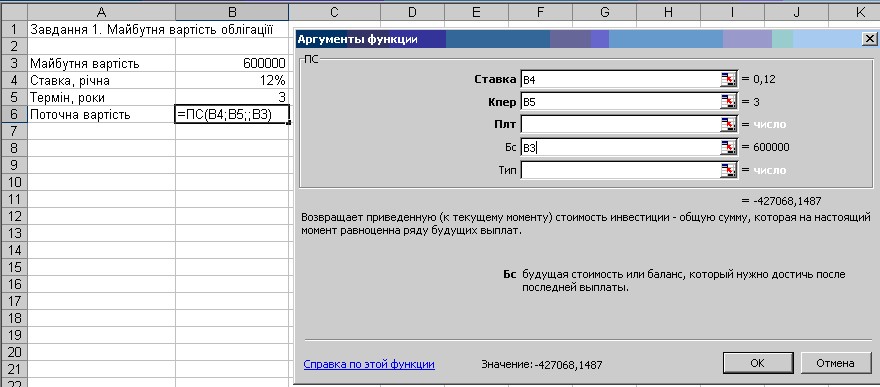
Task: Click the Плт argument label
Action: pyautogui.click(x=506, y=124)
